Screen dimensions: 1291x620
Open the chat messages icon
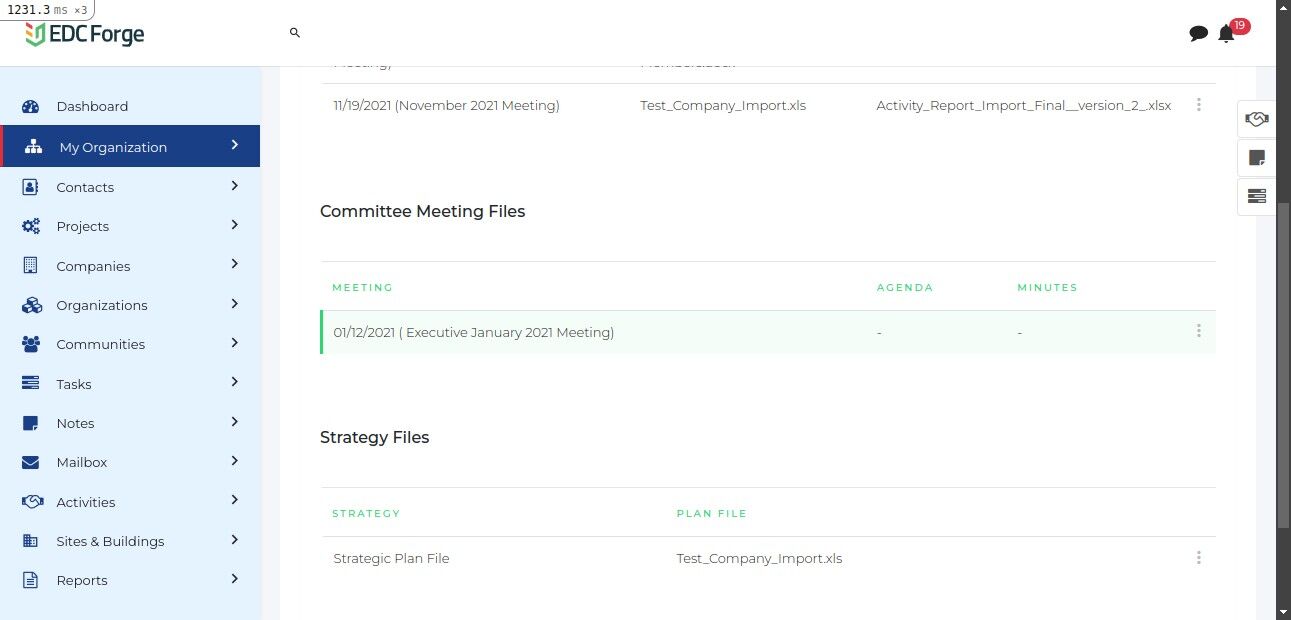pos(1198,34)
